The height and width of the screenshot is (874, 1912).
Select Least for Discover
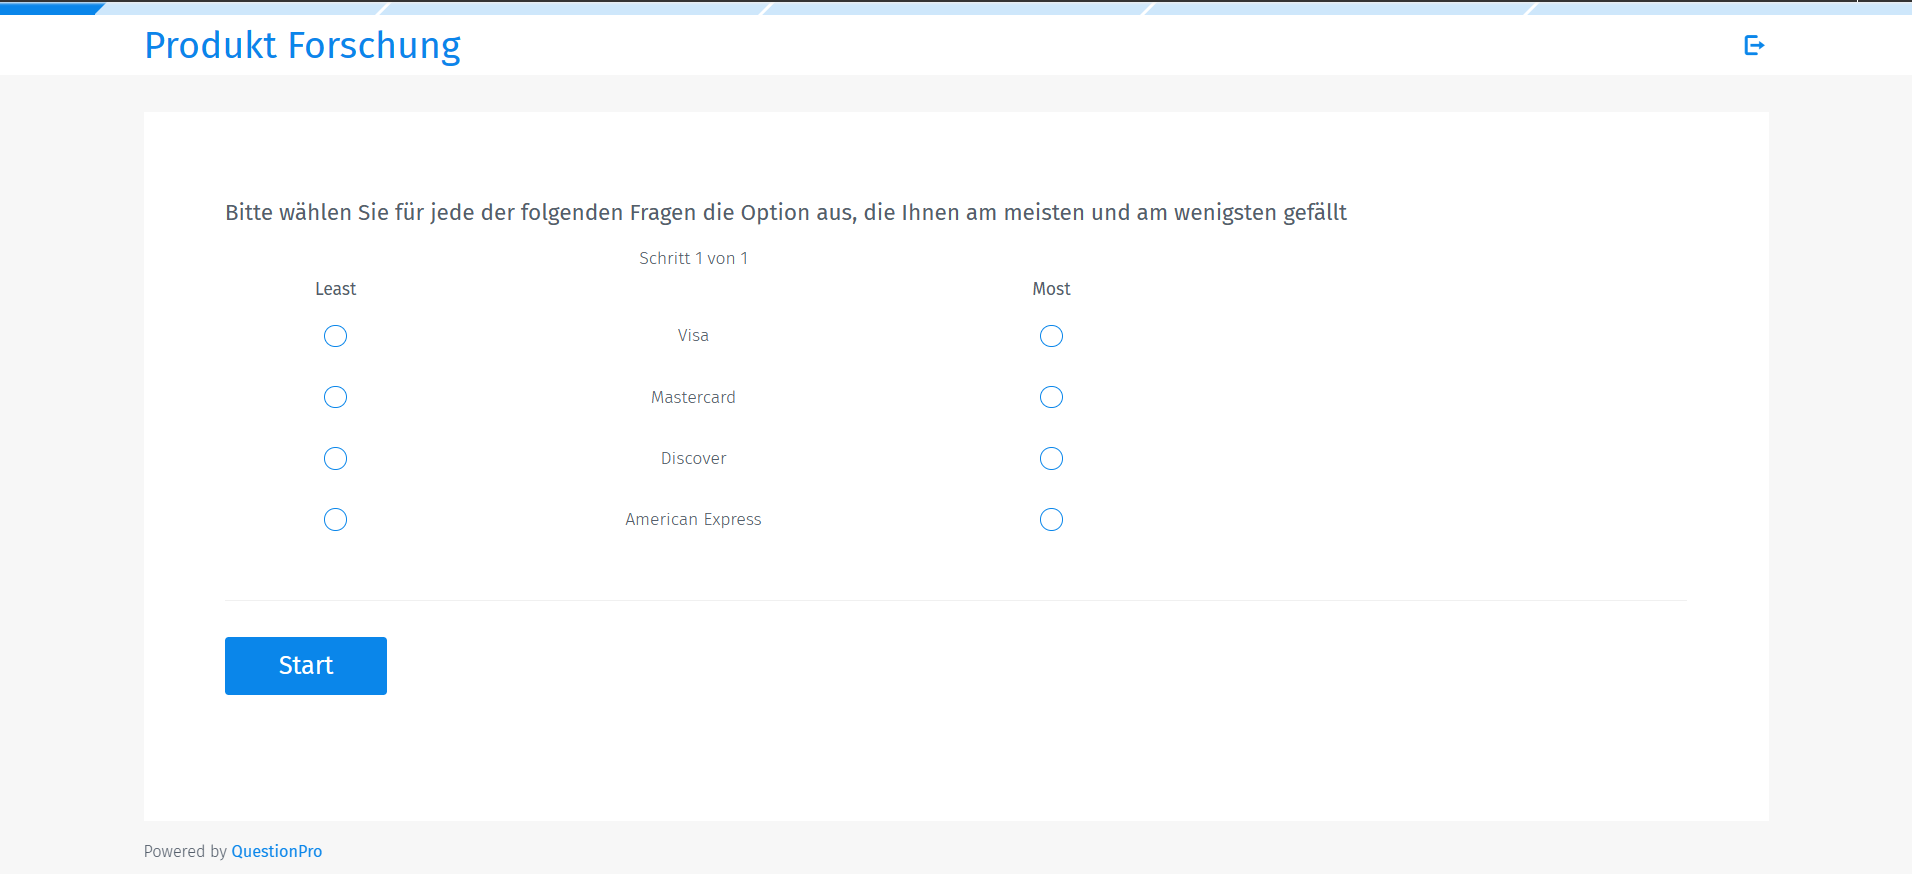(336, 458)
